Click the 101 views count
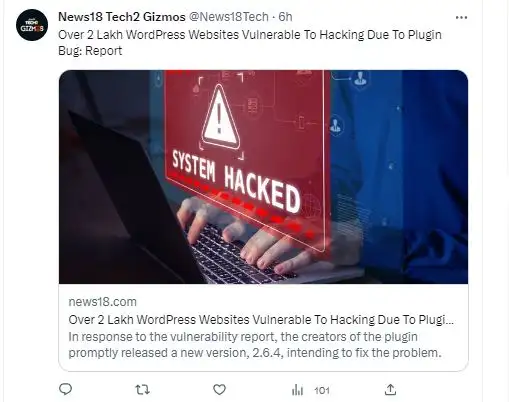The image size is (509, 402). (322, 390)
